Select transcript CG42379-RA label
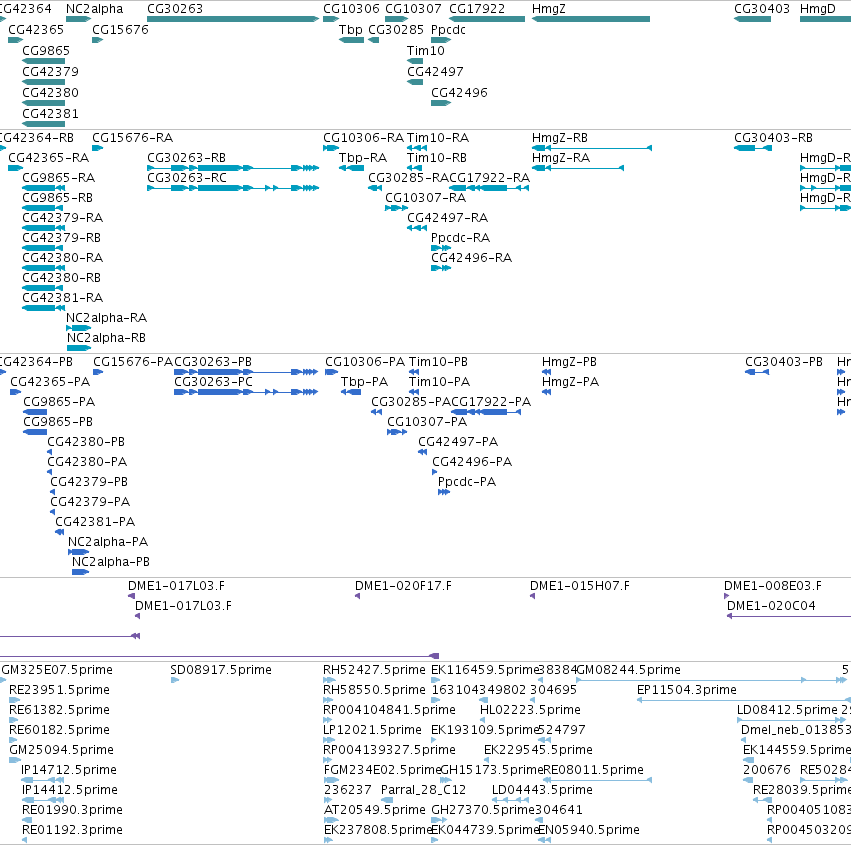This screenshot has width=851, height=845. pos(62,218)
